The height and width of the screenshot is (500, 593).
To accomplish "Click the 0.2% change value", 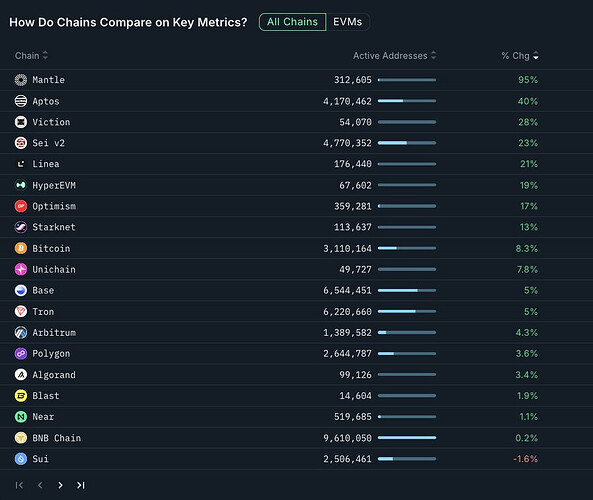I will (x=526, y=438).
